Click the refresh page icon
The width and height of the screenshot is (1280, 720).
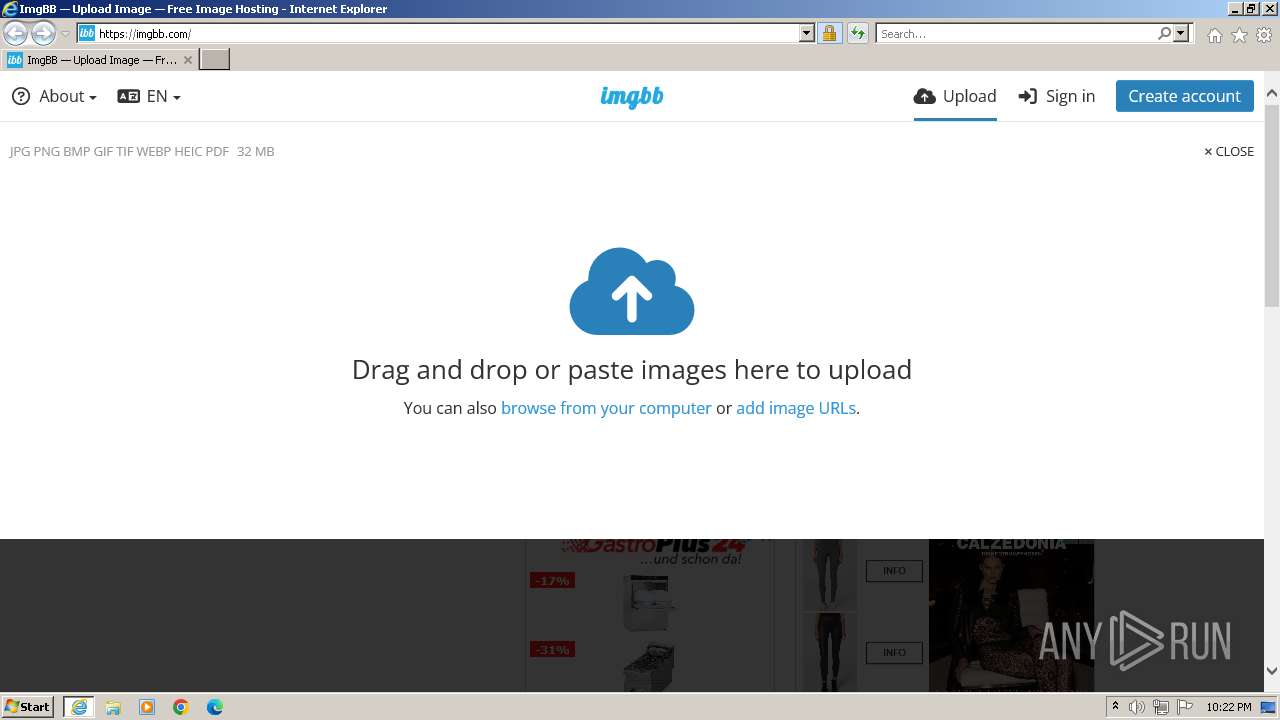point(857,34)
